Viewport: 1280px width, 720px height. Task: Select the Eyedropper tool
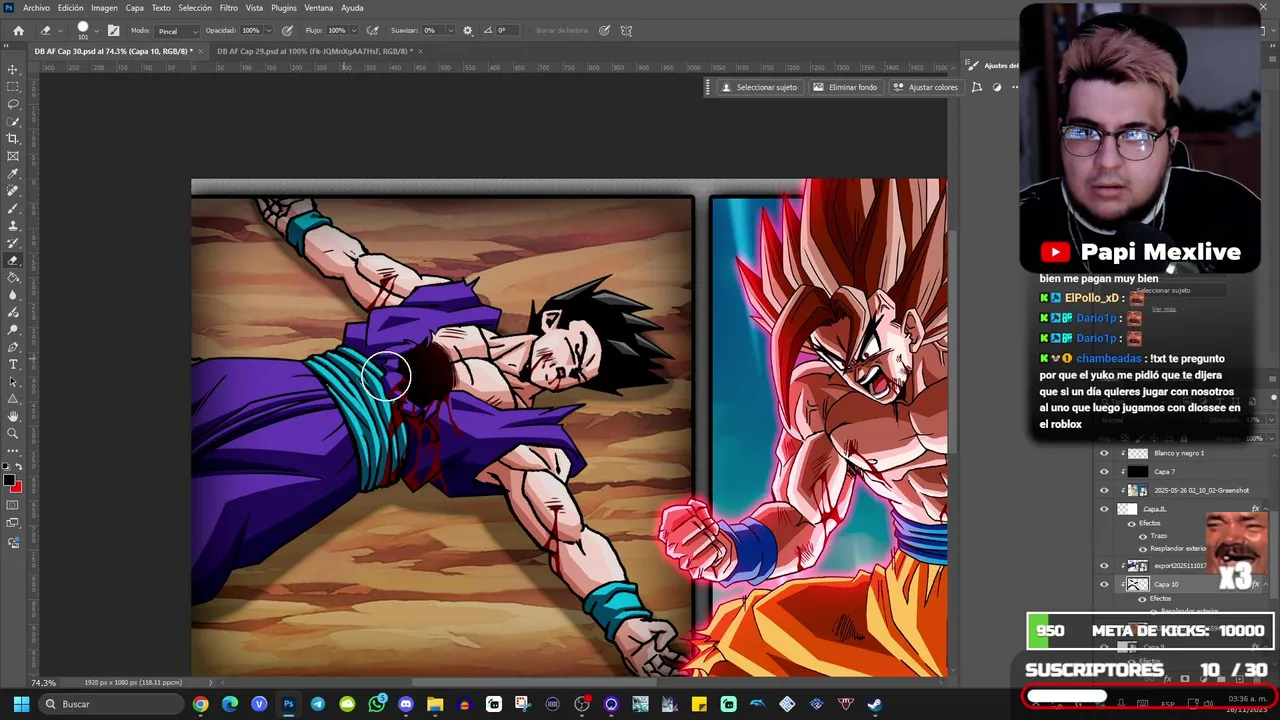(x=13, y=174)
